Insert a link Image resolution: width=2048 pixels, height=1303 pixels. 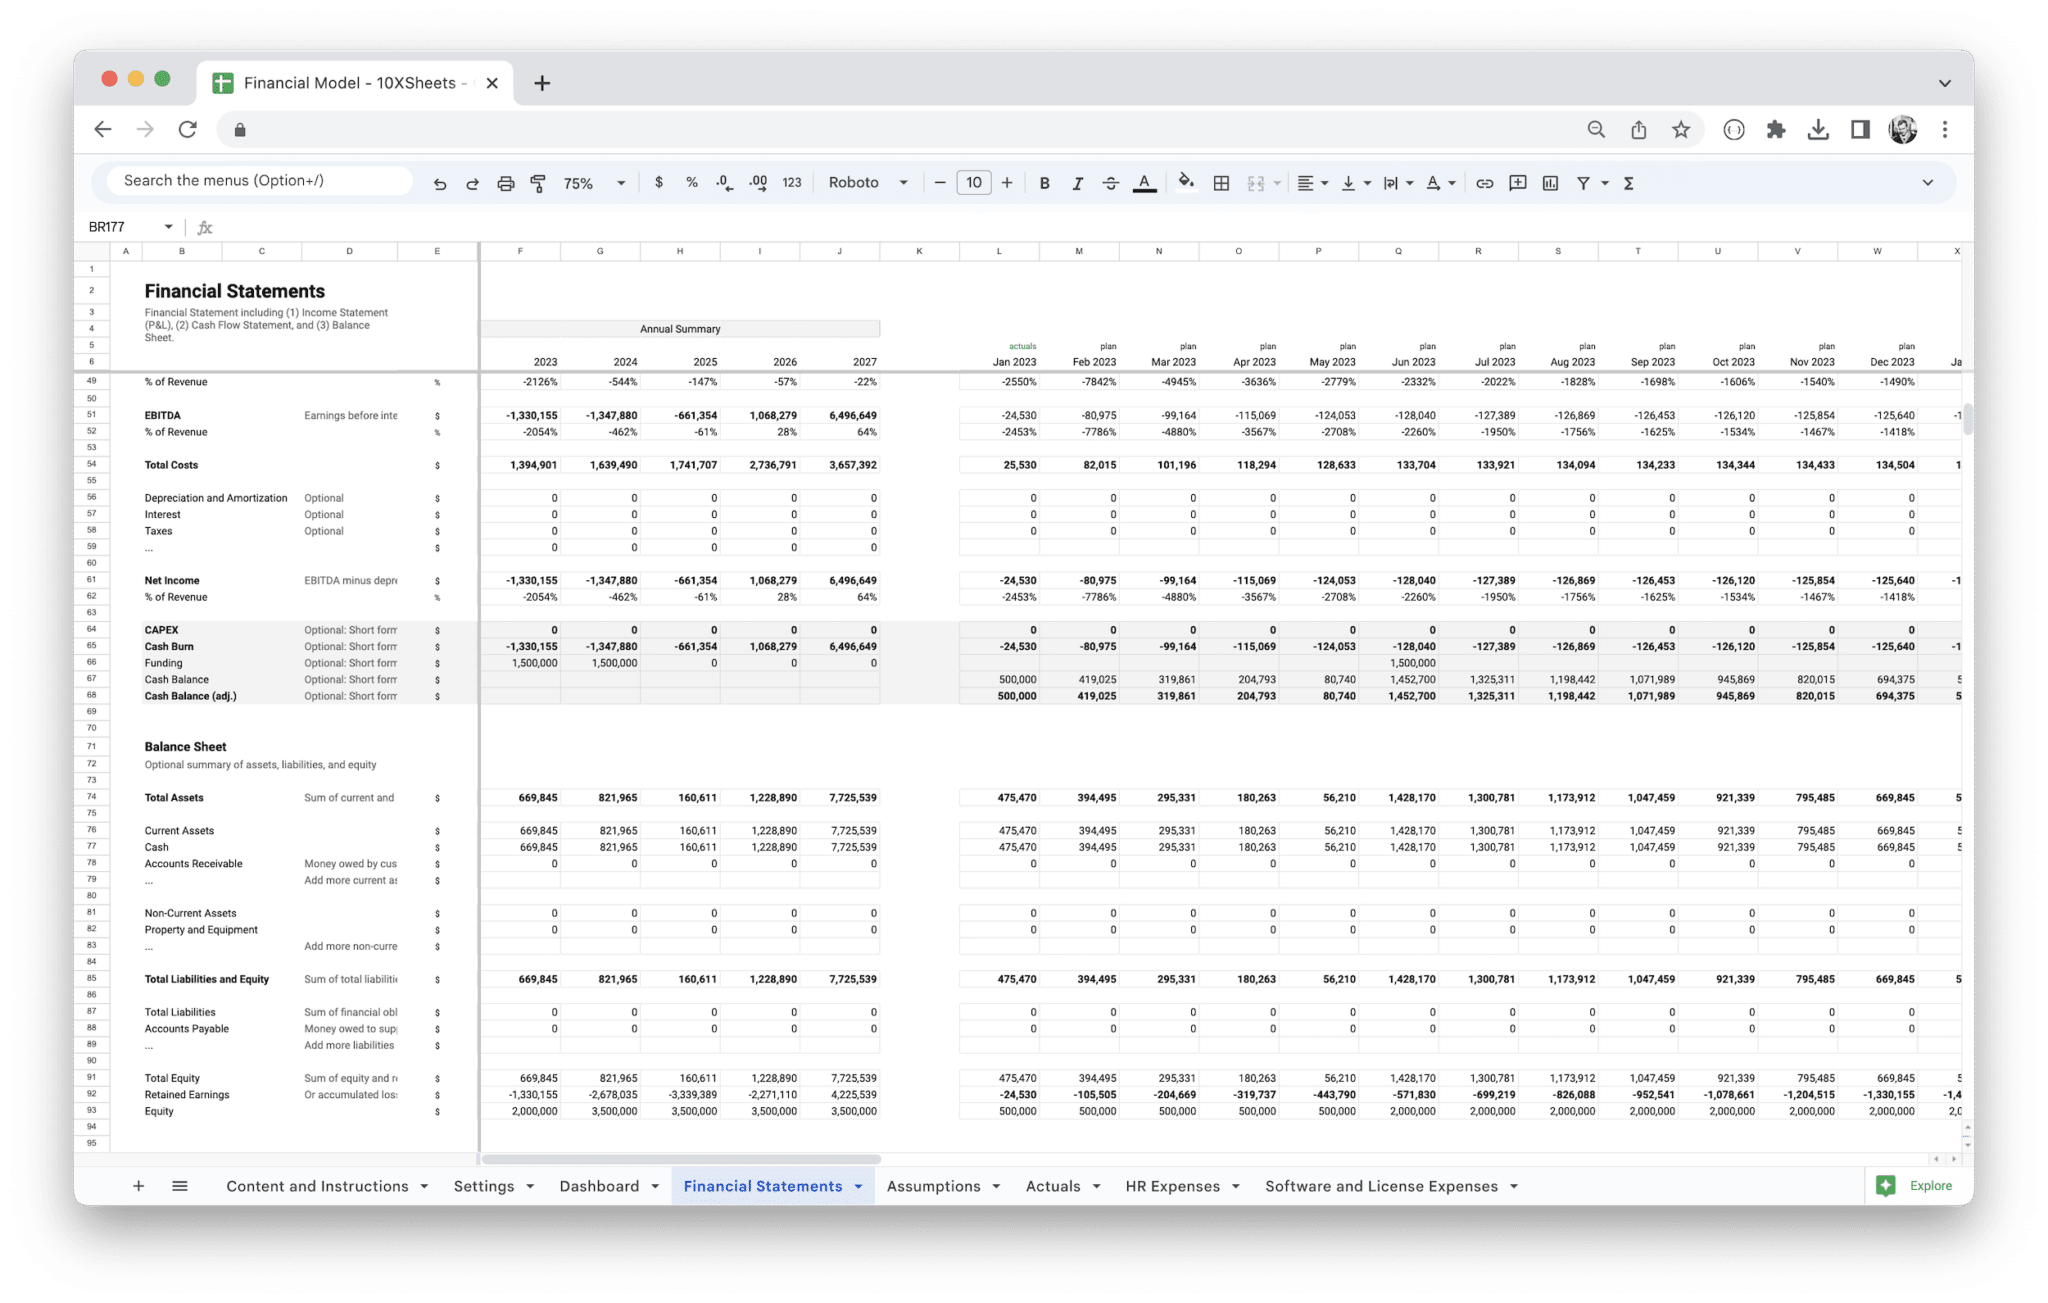click(1484, 183)
